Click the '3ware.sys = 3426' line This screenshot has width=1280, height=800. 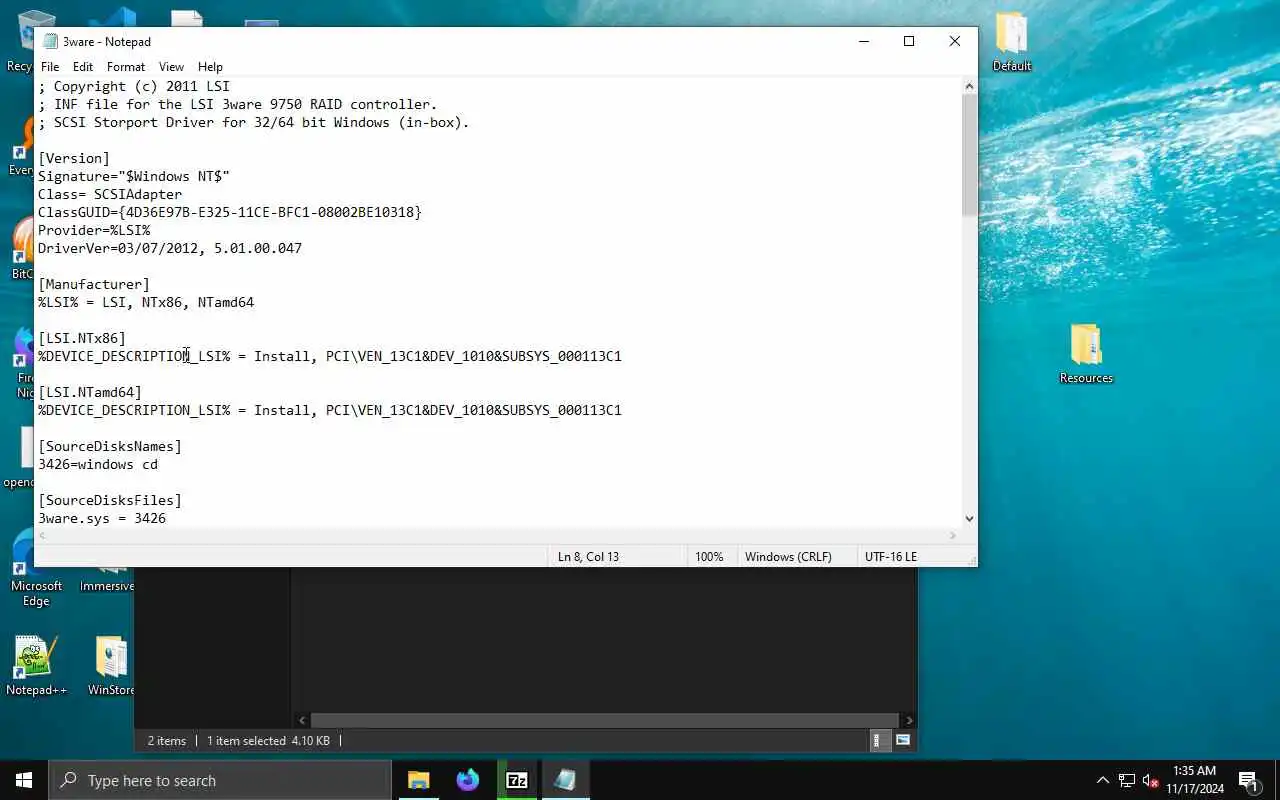pyautogui.click(x=102, y=518)
